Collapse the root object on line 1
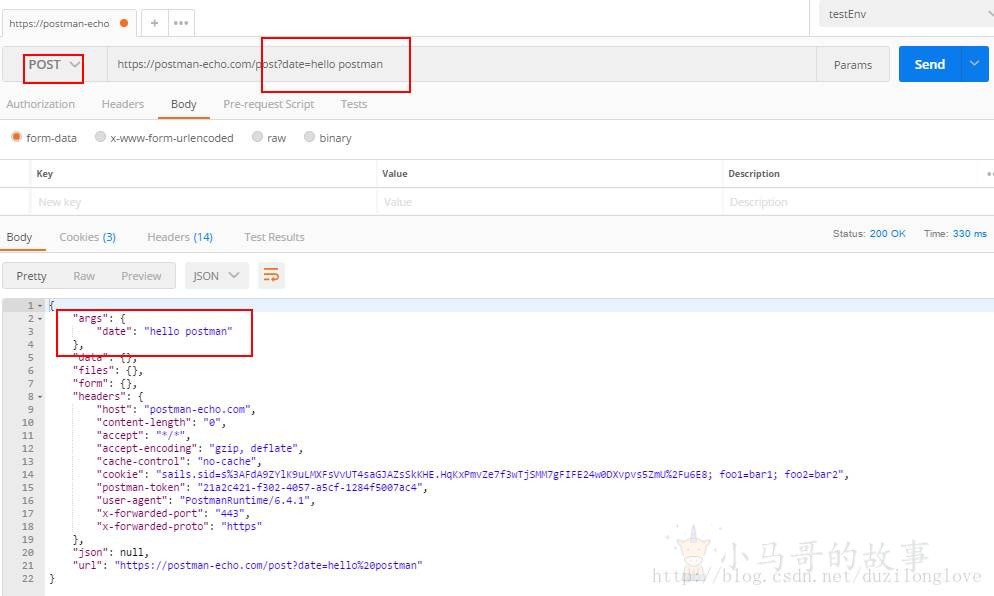The width and height of the screenshot is (994, 596). click(x=40, y=306)
